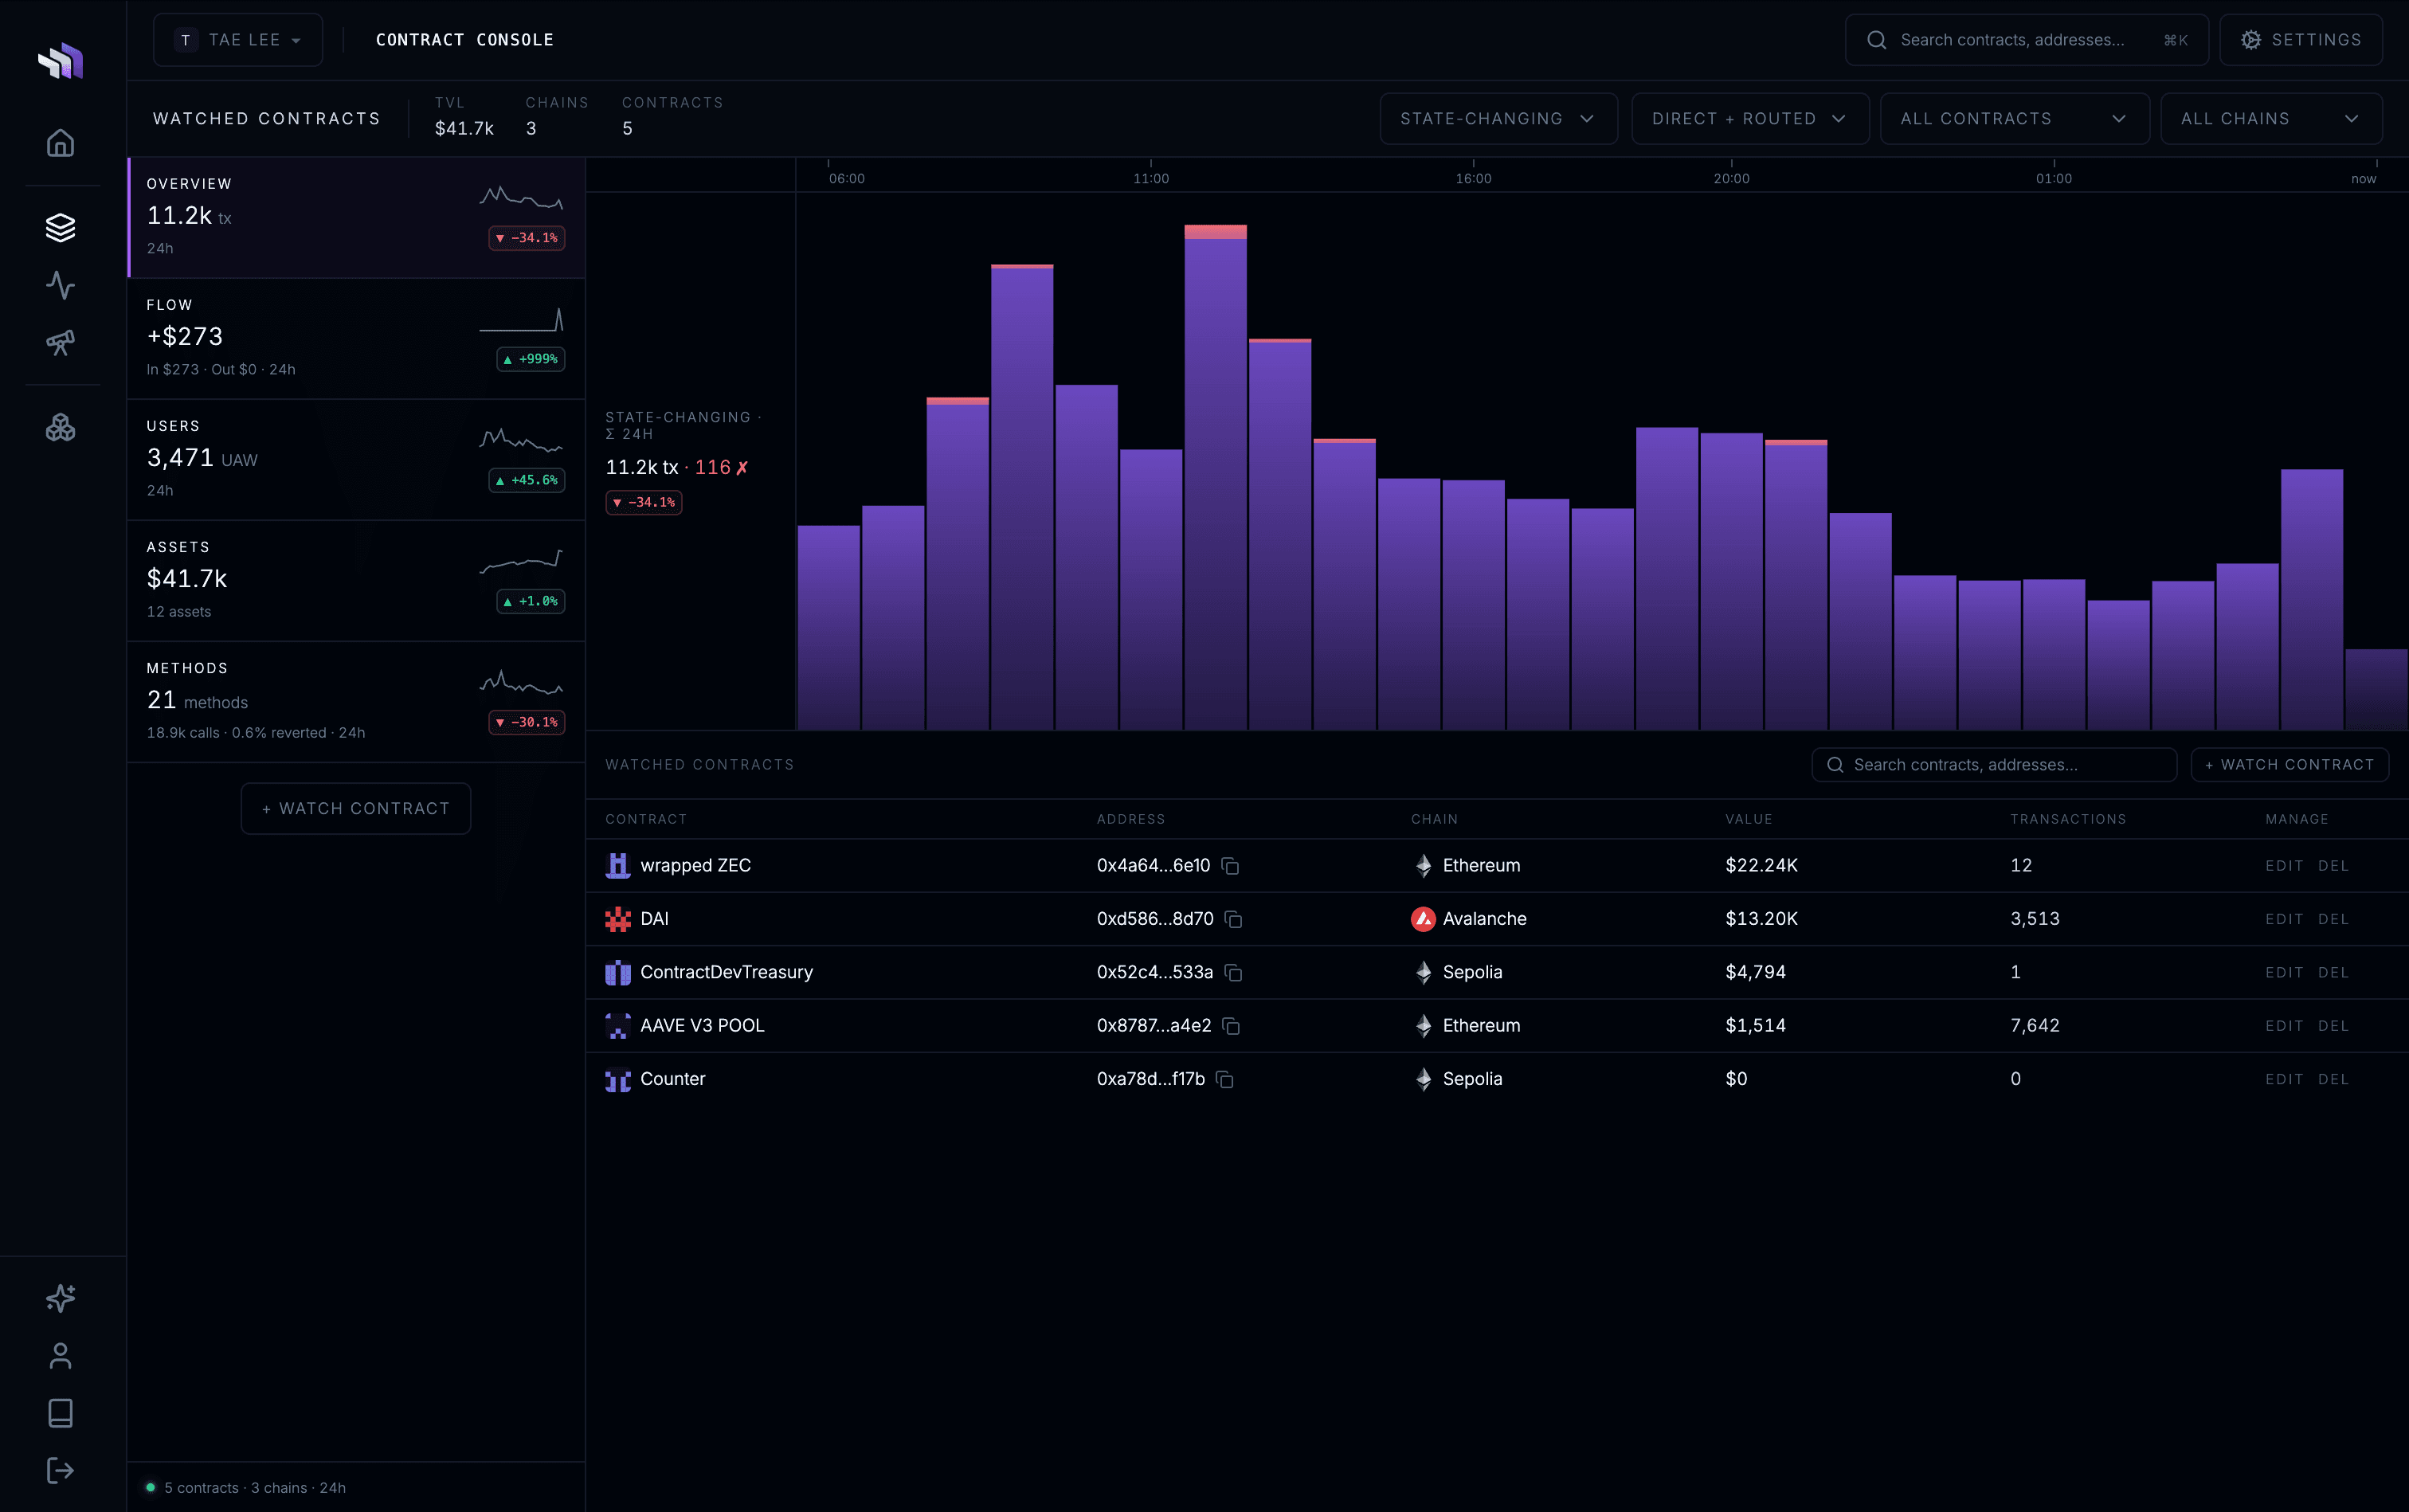Screen dimensions: 2409x1512
Task: Sort by the TRANSACTIONS column header
Action: click(2068, 819)
